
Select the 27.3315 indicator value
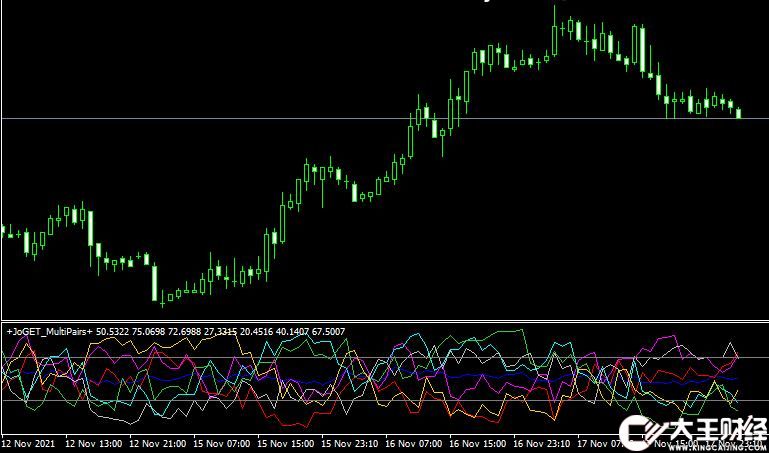point(221,332)
